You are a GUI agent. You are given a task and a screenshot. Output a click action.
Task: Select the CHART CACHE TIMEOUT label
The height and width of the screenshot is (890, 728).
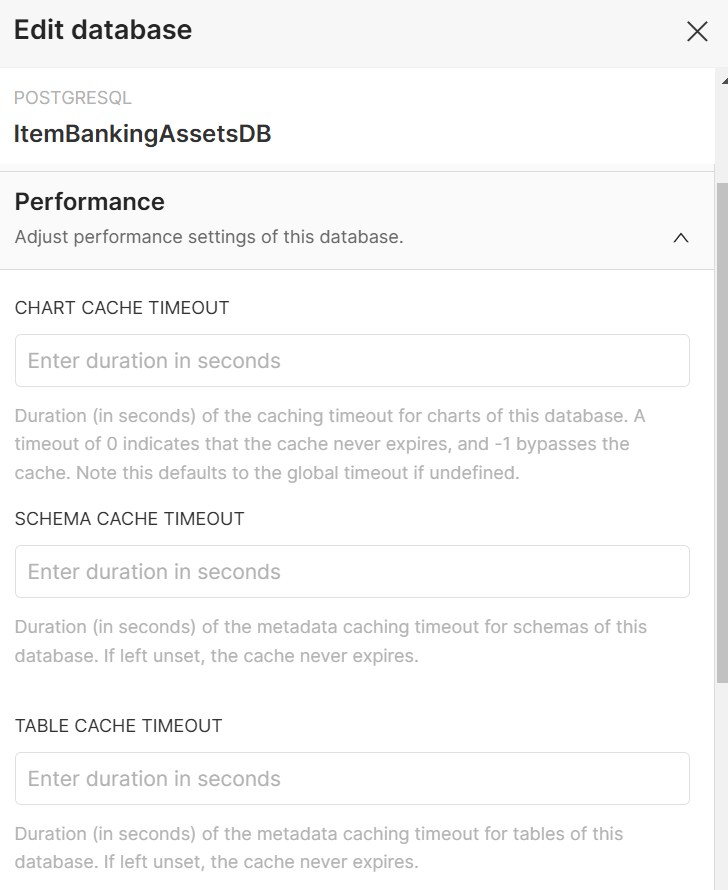tap(122, 308)
